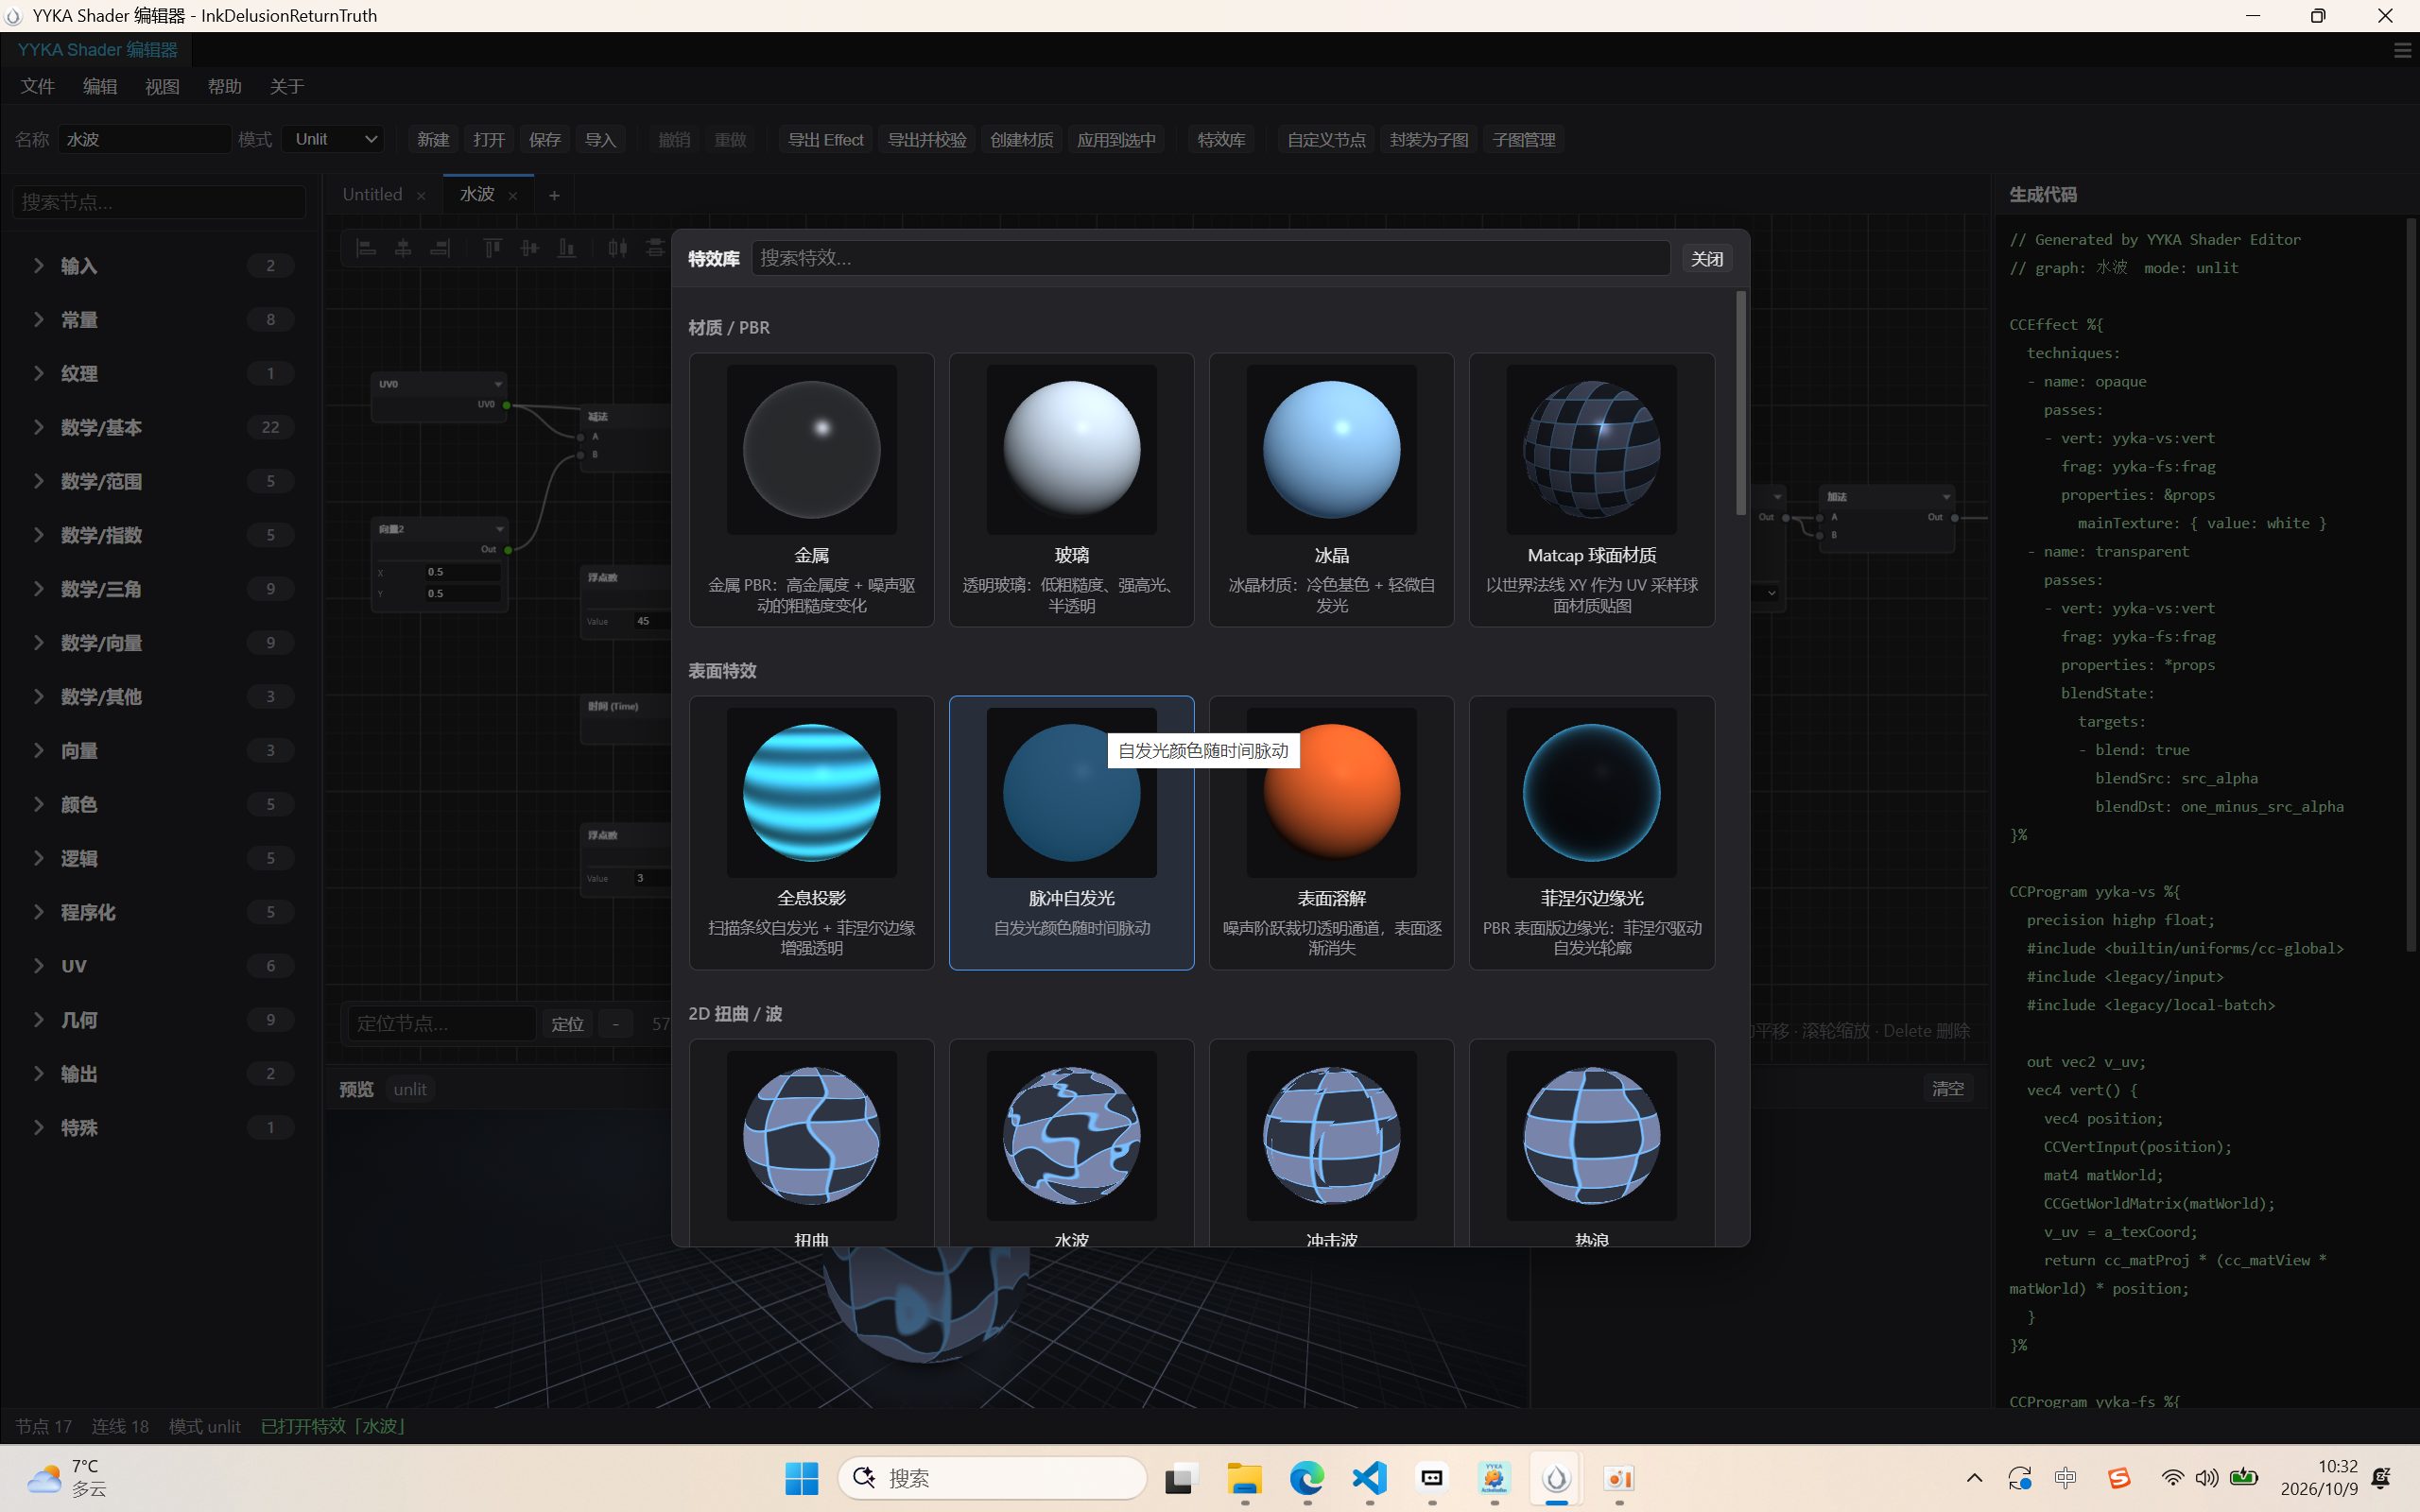The height and width of the screenshot is (1512, 2420).
Task: Align nodes to horizontal center
Action: [x=403, y=248]
